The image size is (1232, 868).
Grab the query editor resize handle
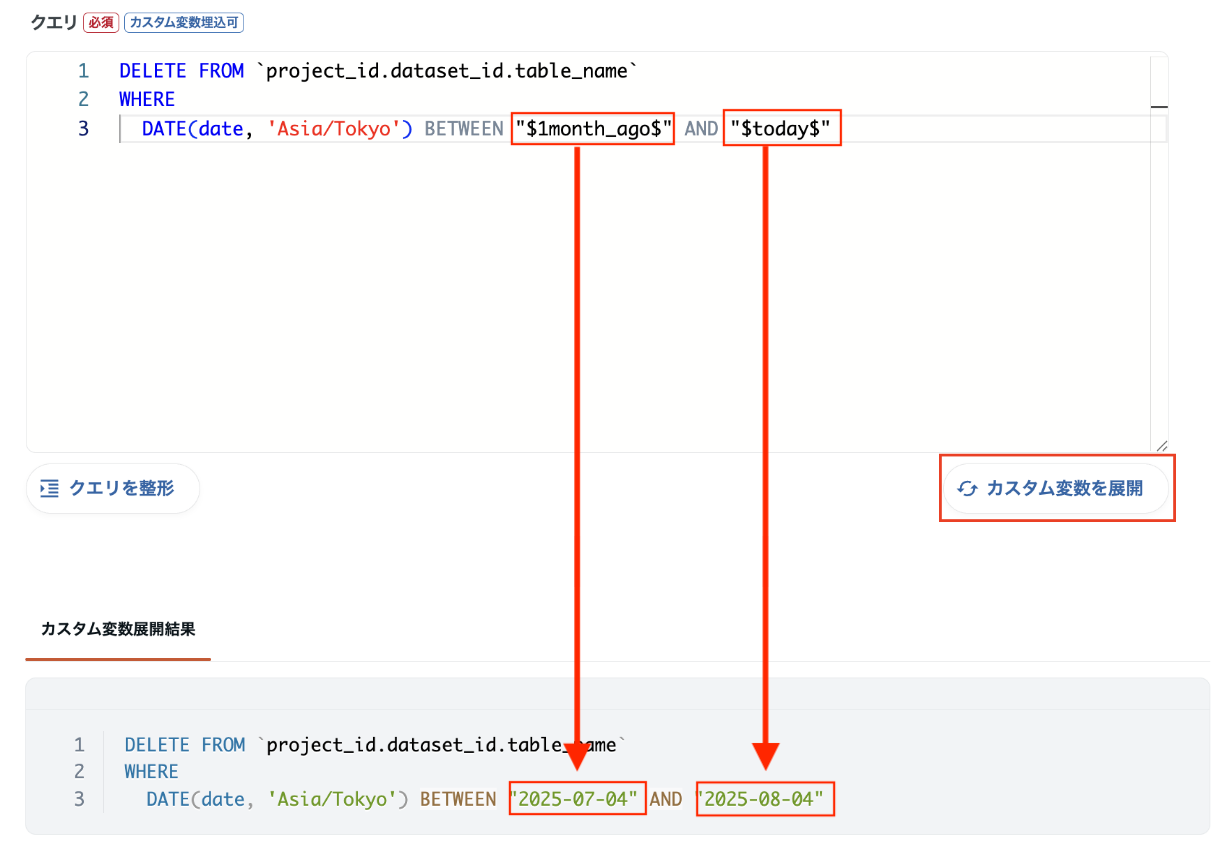pos(1160,446)
